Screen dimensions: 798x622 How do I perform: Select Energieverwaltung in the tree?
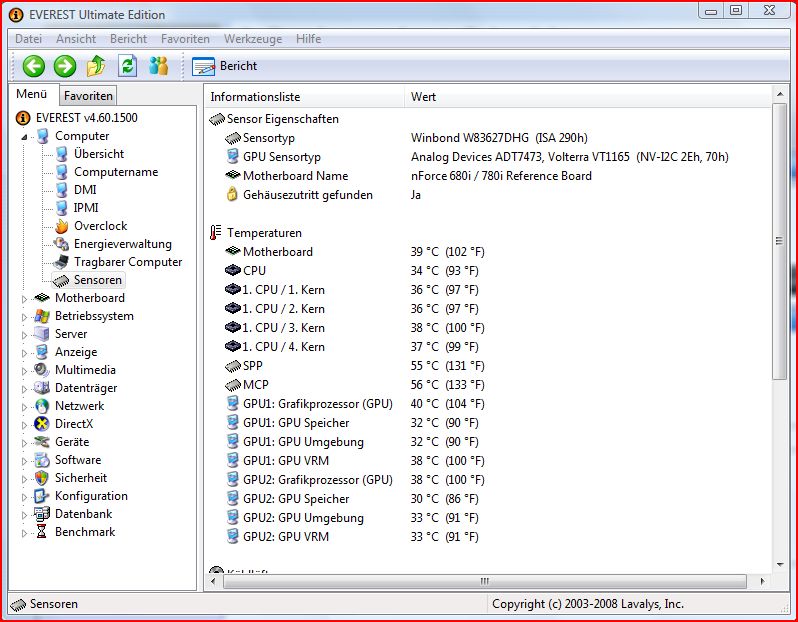(x=122, y=244)
